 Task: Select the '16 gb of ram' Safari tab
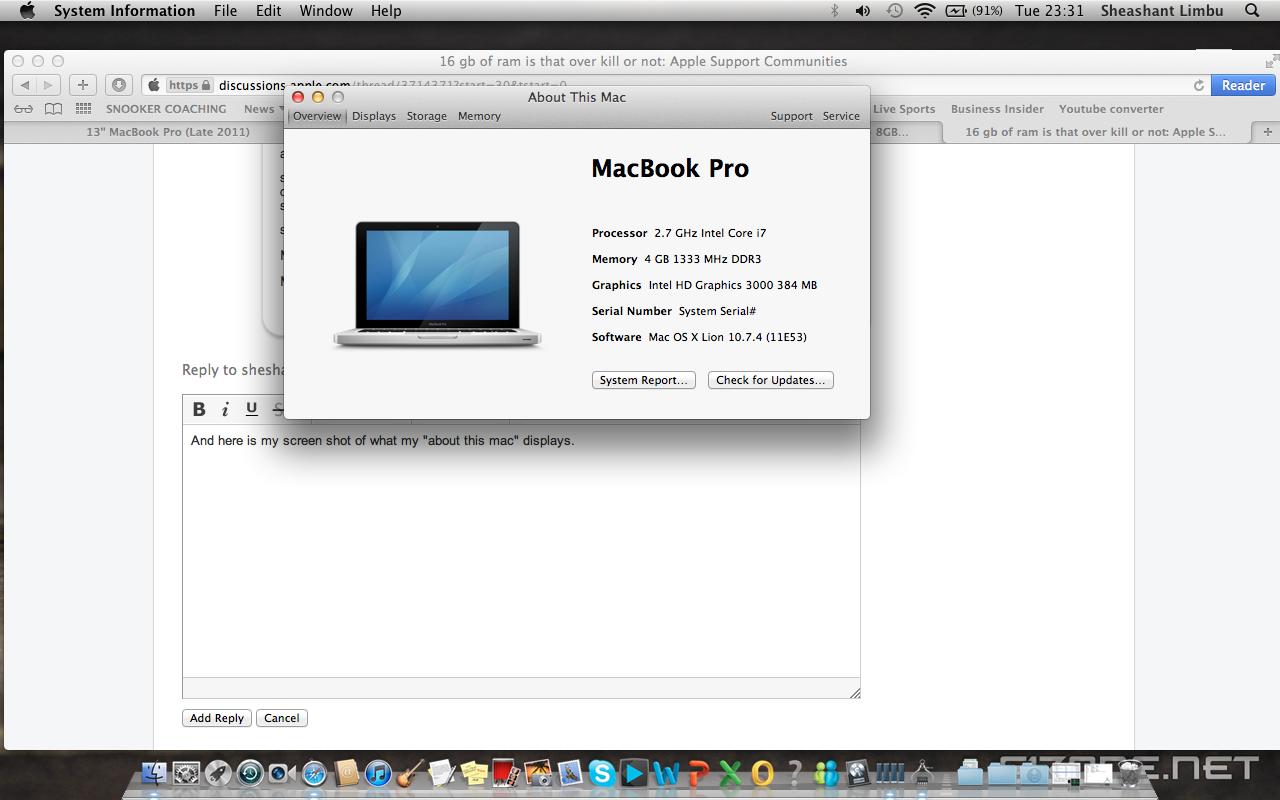1095,132
